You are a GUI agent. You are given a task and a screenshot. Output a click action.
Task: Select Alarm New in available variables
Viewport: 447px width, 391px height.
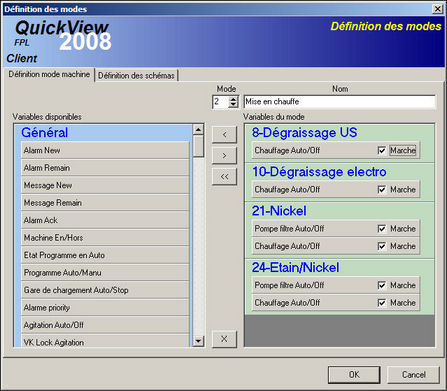(x=105, y=150)
